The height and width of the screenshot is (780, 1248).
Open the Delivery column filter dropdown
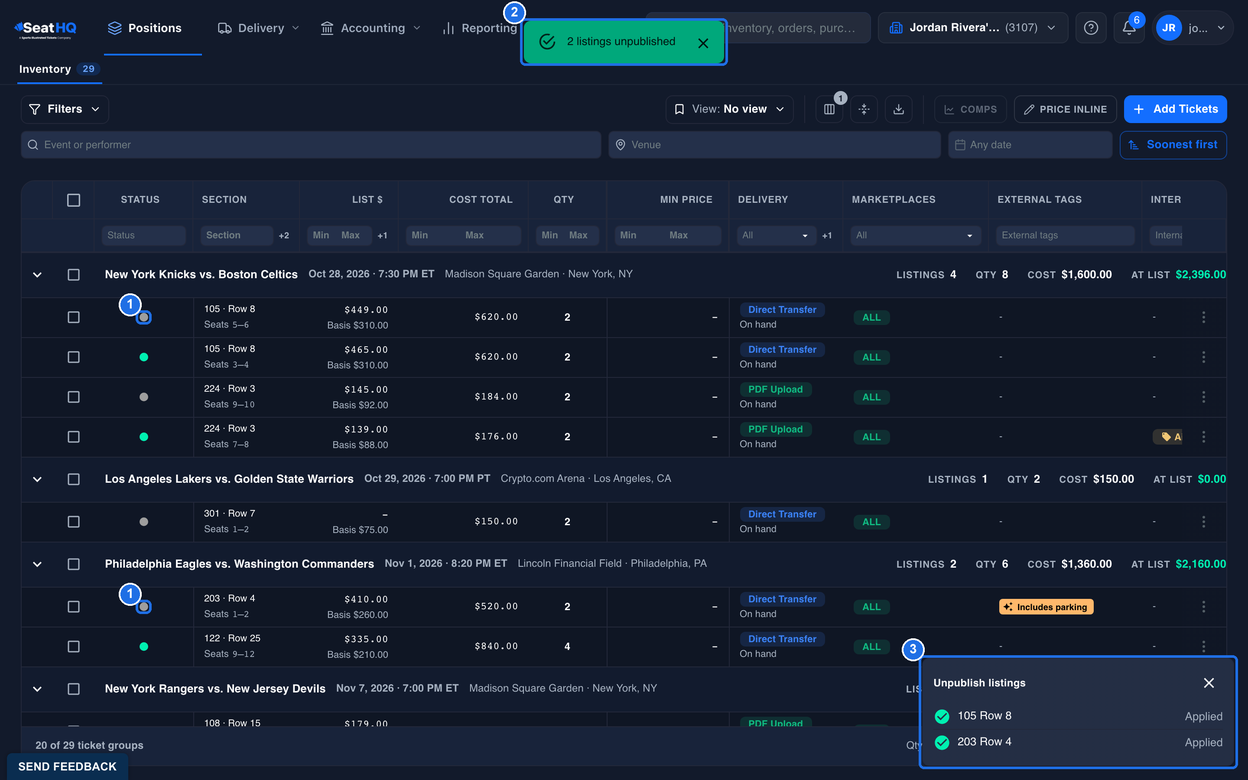pos(776,236)
